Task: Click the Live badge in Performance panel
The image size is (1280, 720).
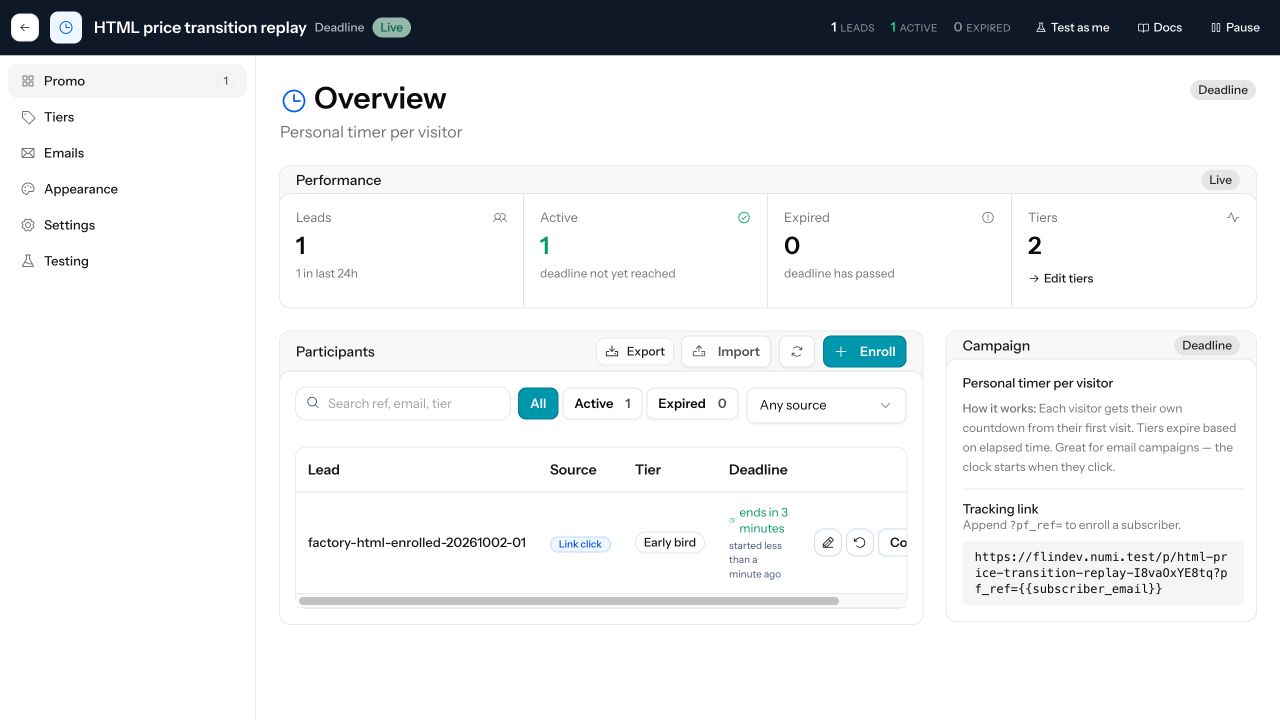Action: 1220,180
